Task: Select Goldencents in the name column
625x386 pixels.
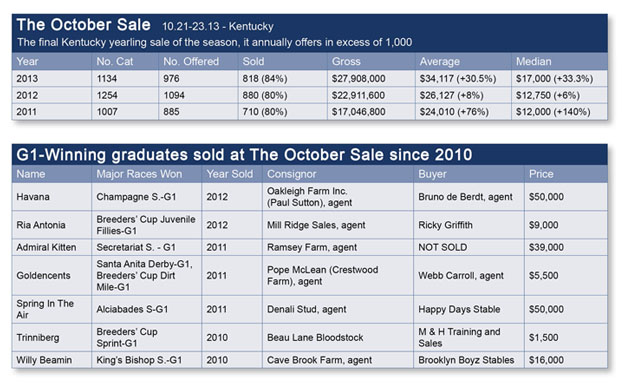Action: [x=43, y=276]
